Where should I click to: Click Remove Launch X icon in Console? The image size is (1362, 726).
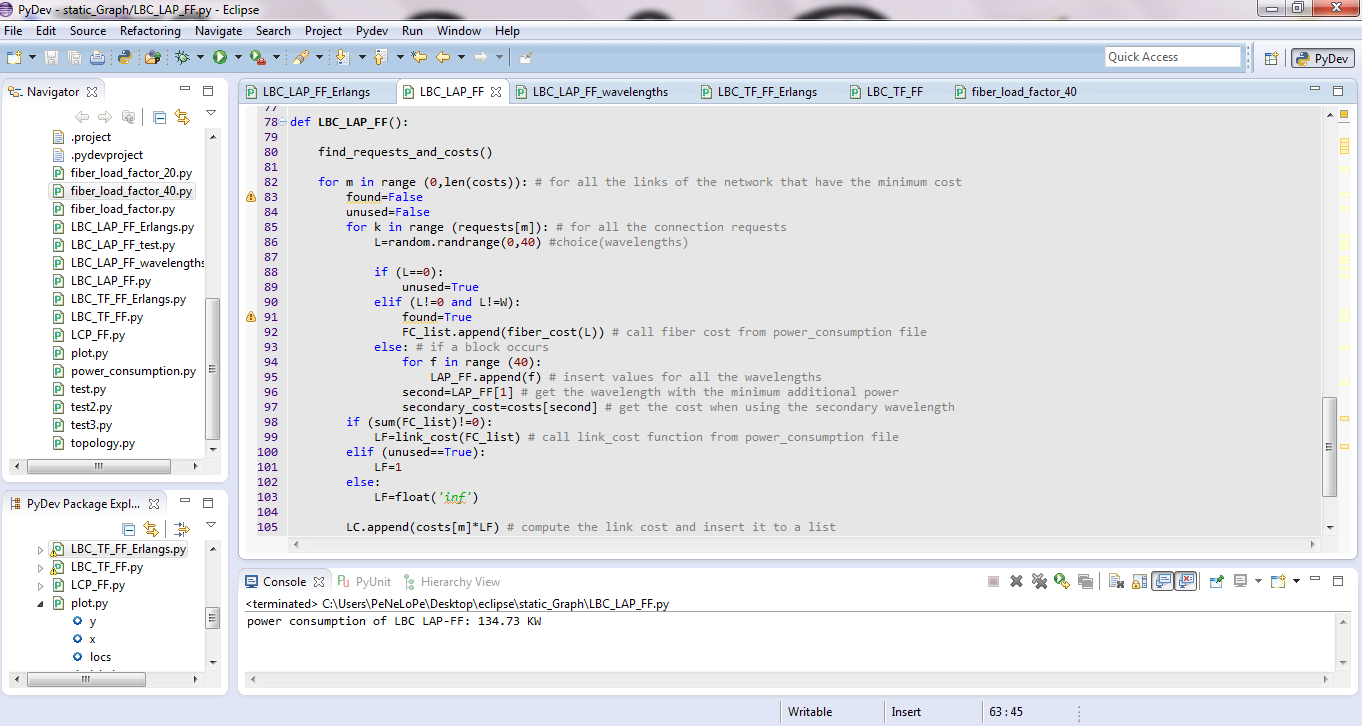click(1016, 581)
